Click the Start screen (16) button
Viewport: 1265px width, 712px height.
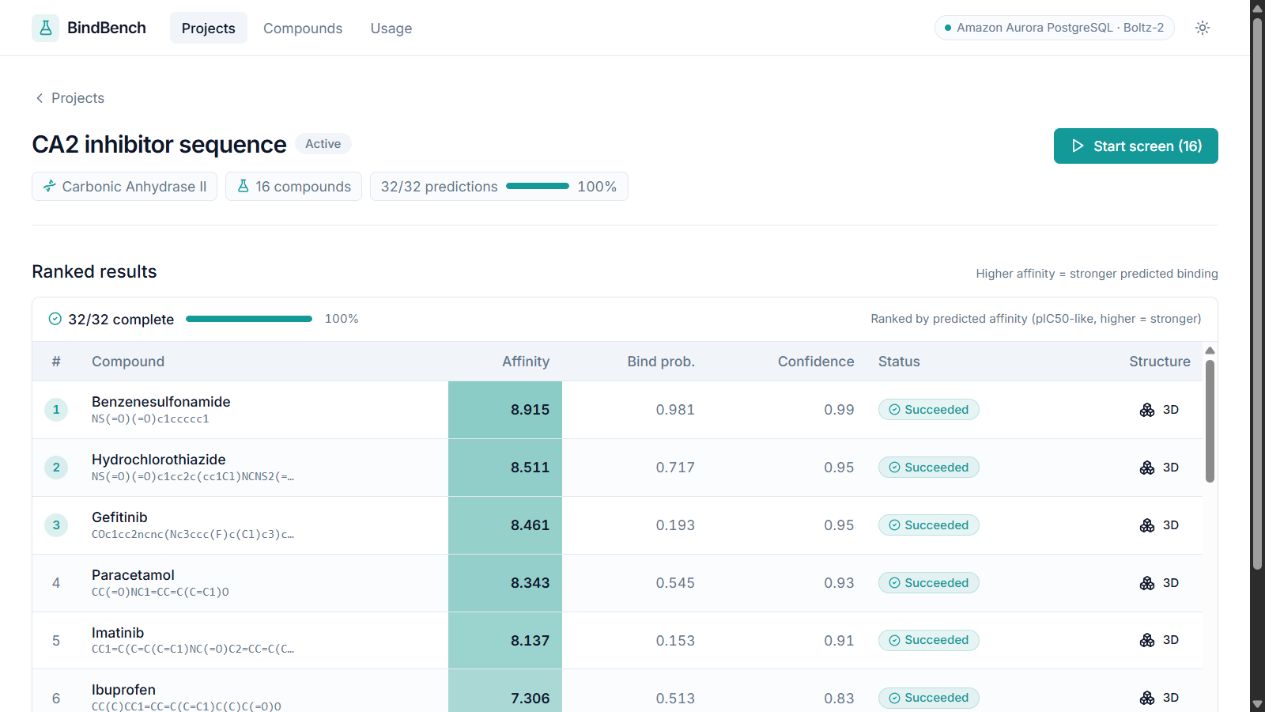pyautogui.click(x=1136, y=146)
